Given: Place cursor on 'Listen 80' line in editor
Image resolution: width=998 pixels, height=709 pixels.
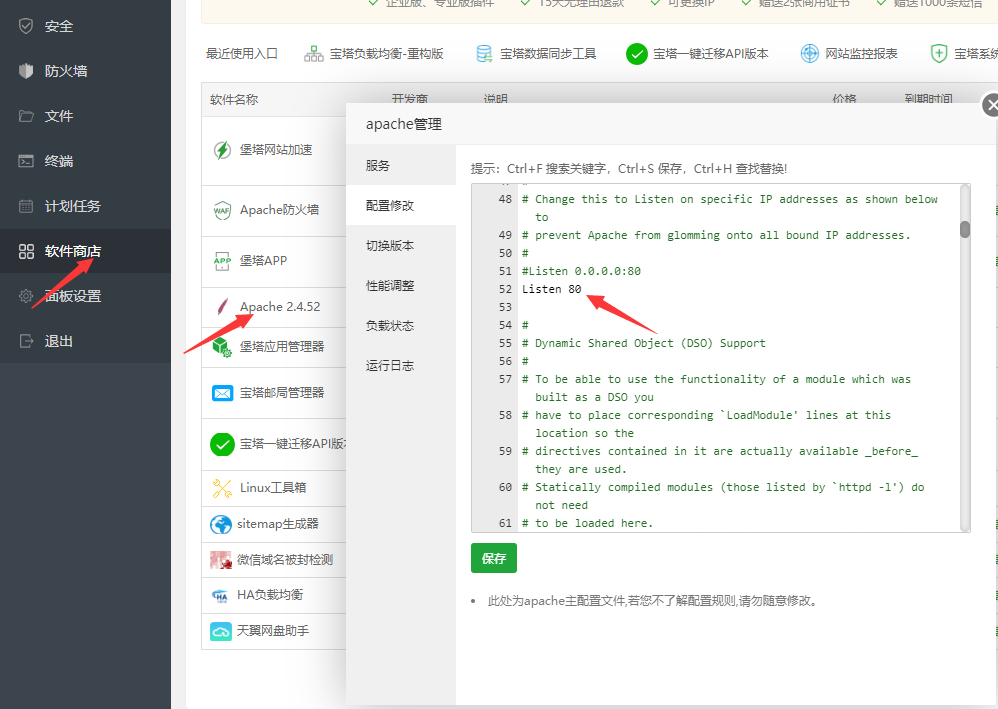Looking at the screenshot, I should click(x=551, y=289).
